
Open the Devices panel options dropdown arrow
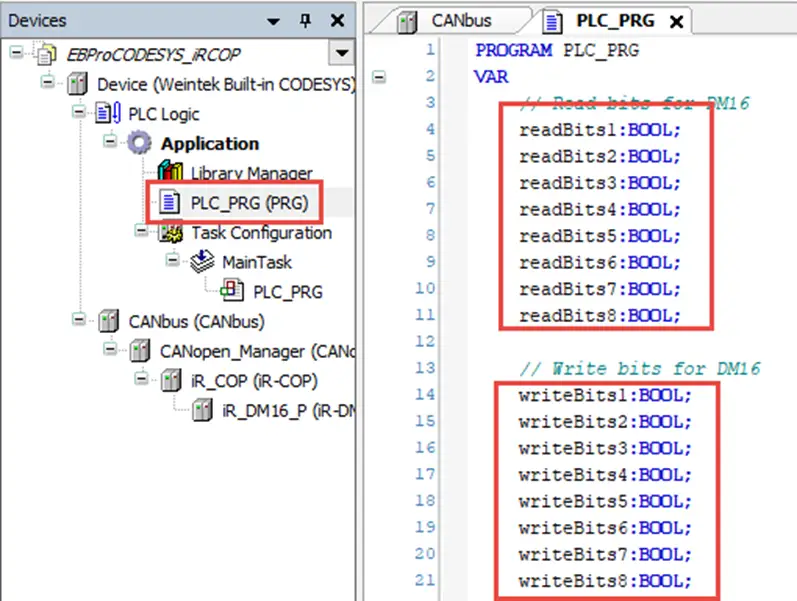pyautogui.click(x=273, y=21)
